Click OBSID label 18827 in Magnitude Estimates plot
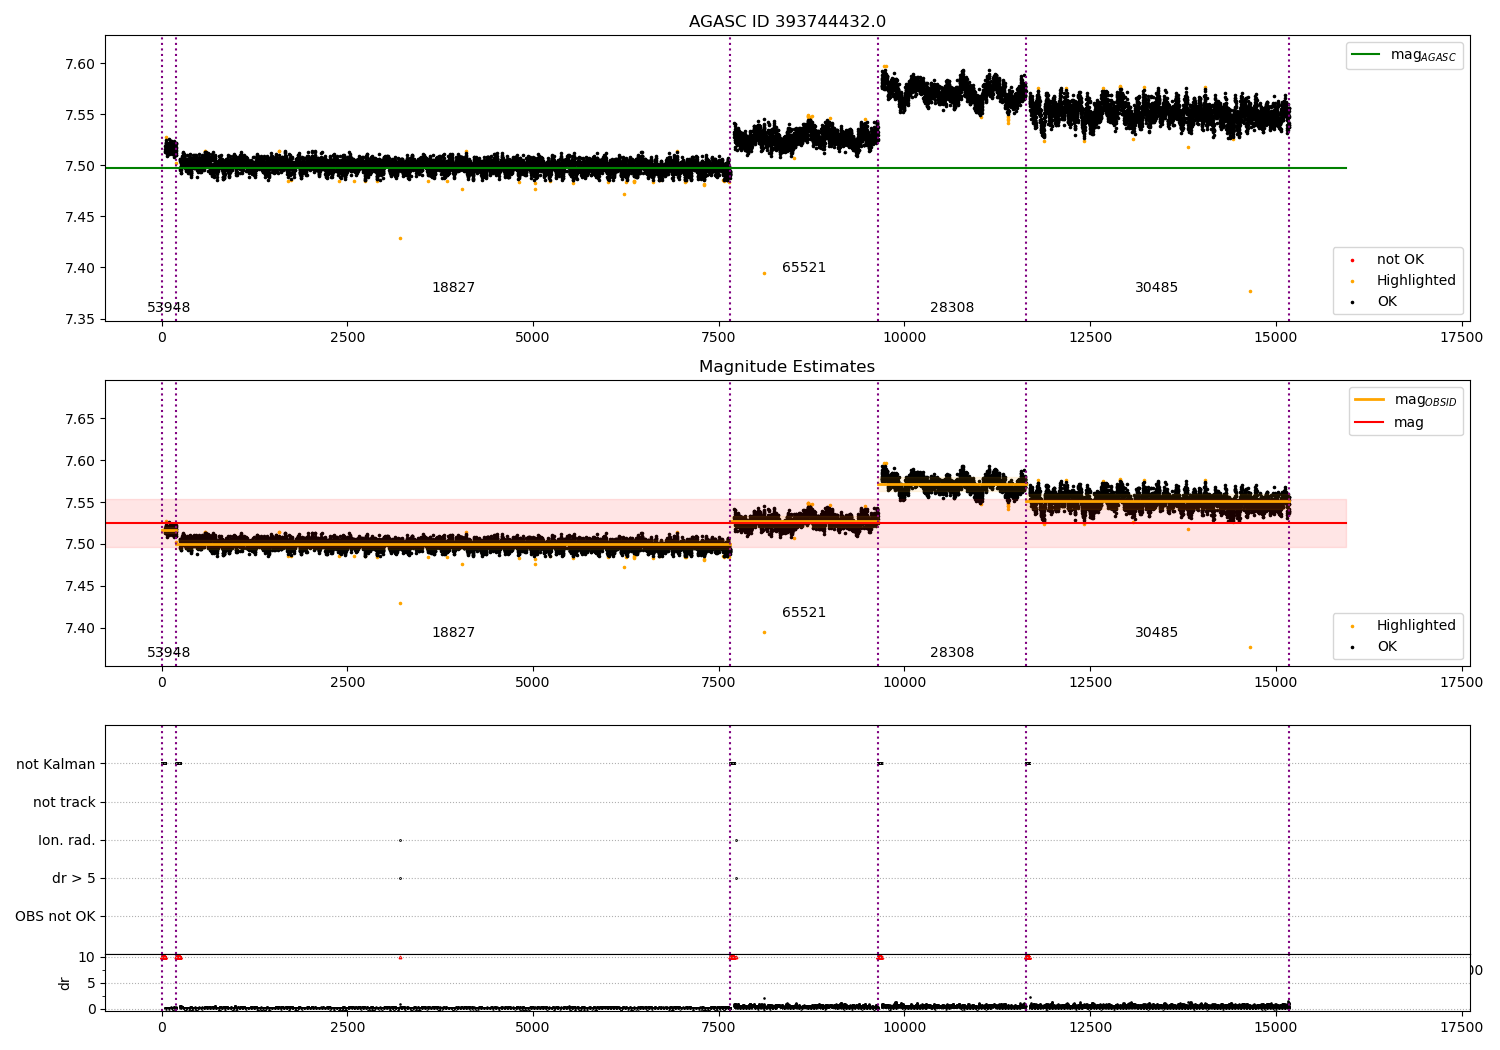Viewport: 1500px width, 1050px height. tap(453, 633)
